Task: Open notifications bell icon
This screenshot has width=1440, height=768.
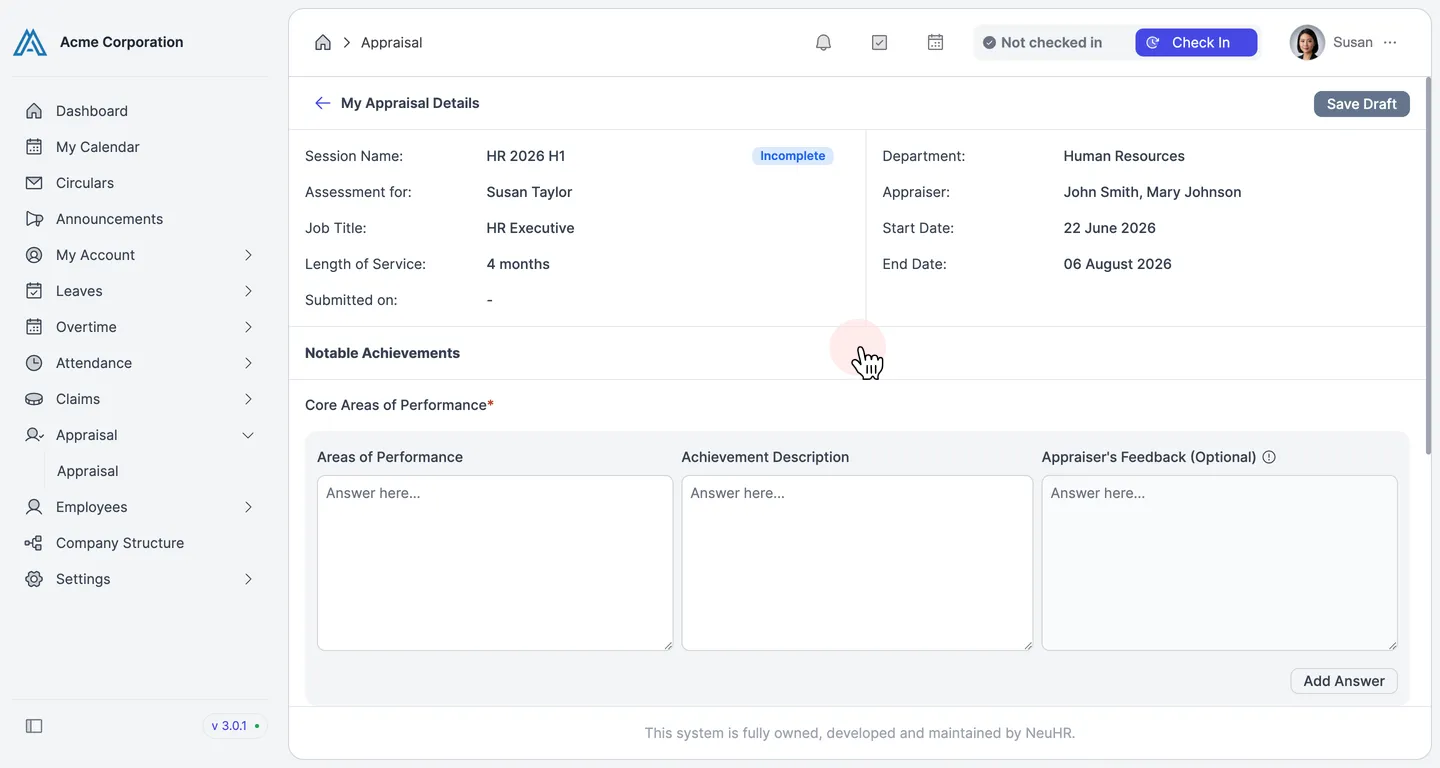Action: (x=823, y=42)
